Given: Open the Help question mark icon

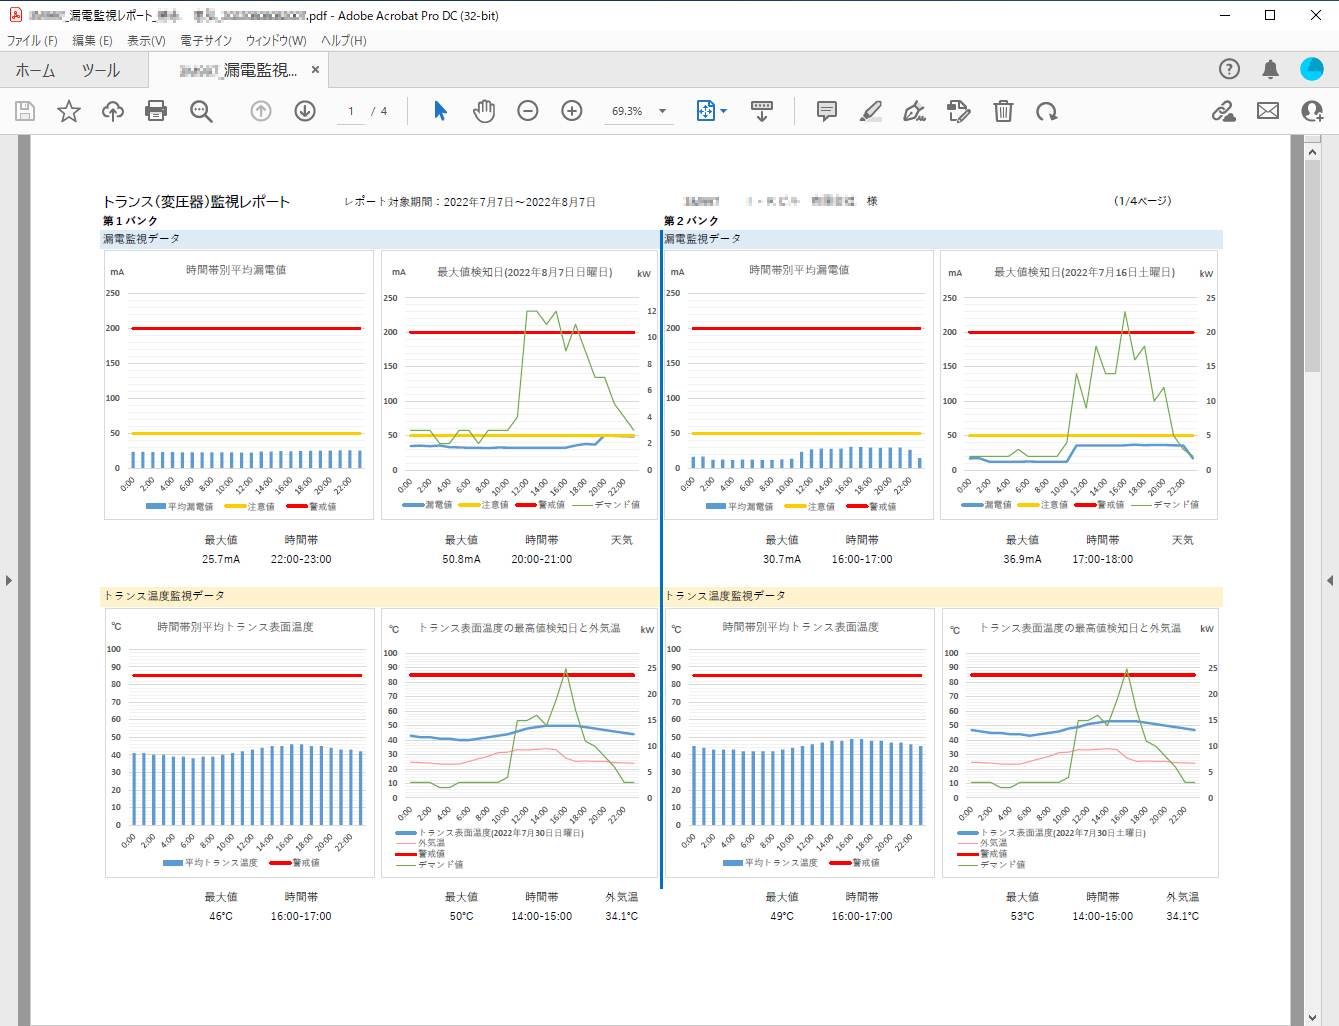Looking at the screenshot, I should (1229, 69).
